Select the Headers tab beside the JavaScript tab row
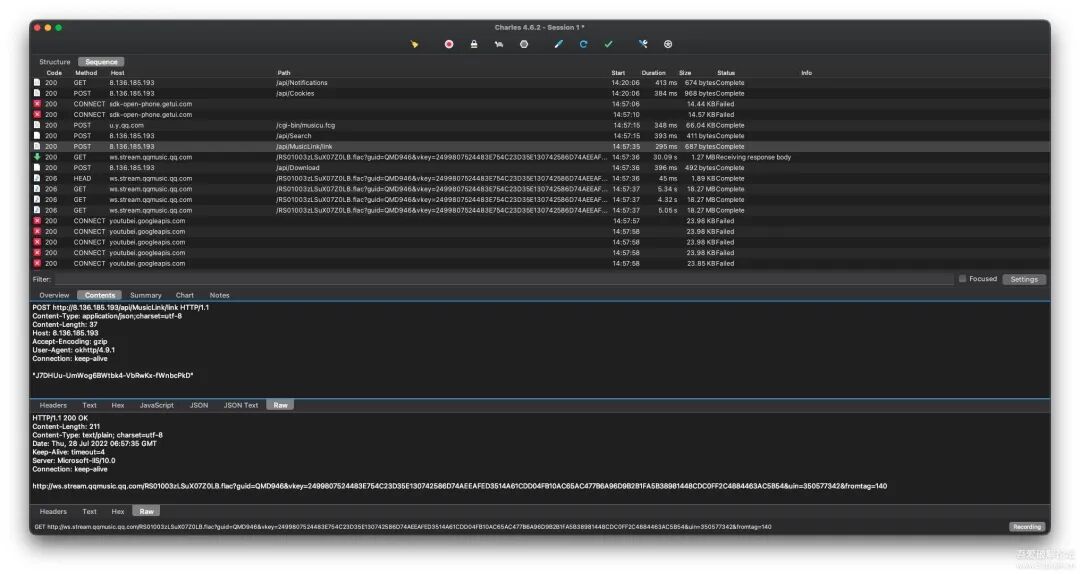 coord(53,405)
